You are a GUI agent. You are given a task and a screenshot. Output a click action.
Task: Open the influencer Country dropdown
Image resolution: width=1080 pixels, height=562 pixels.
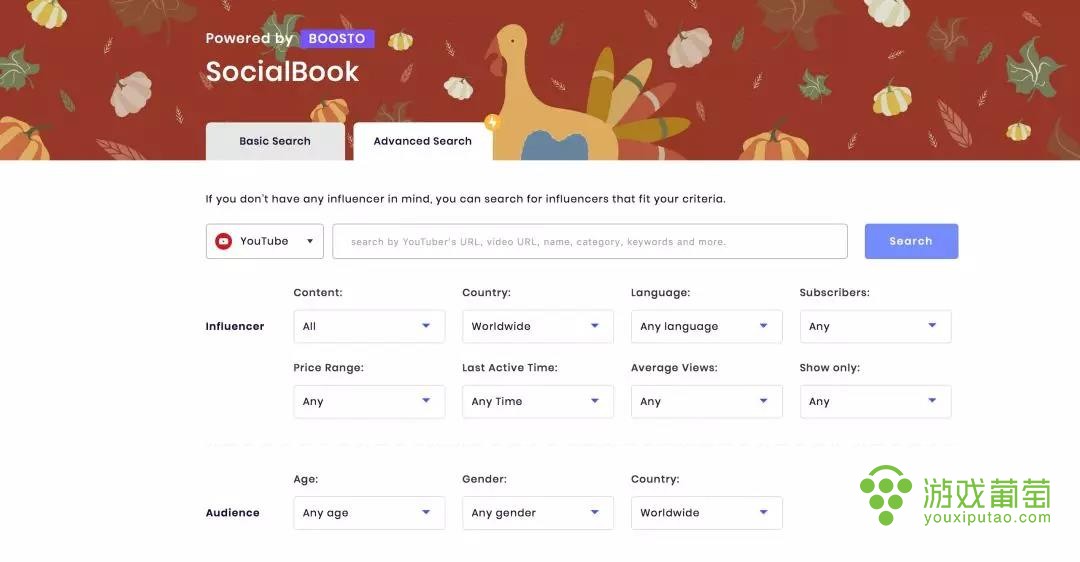(538, 326)
